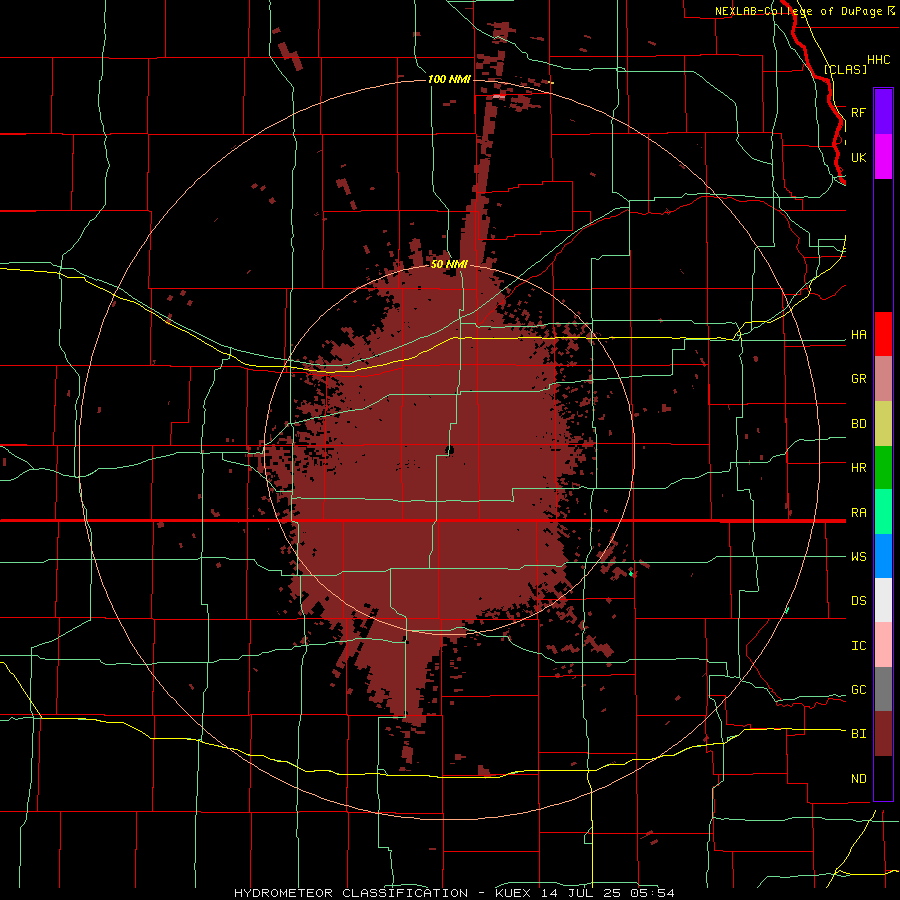Click the 100 NMI range ring label
The width and height of the screenshot is (900, 900).
point(449,79)
